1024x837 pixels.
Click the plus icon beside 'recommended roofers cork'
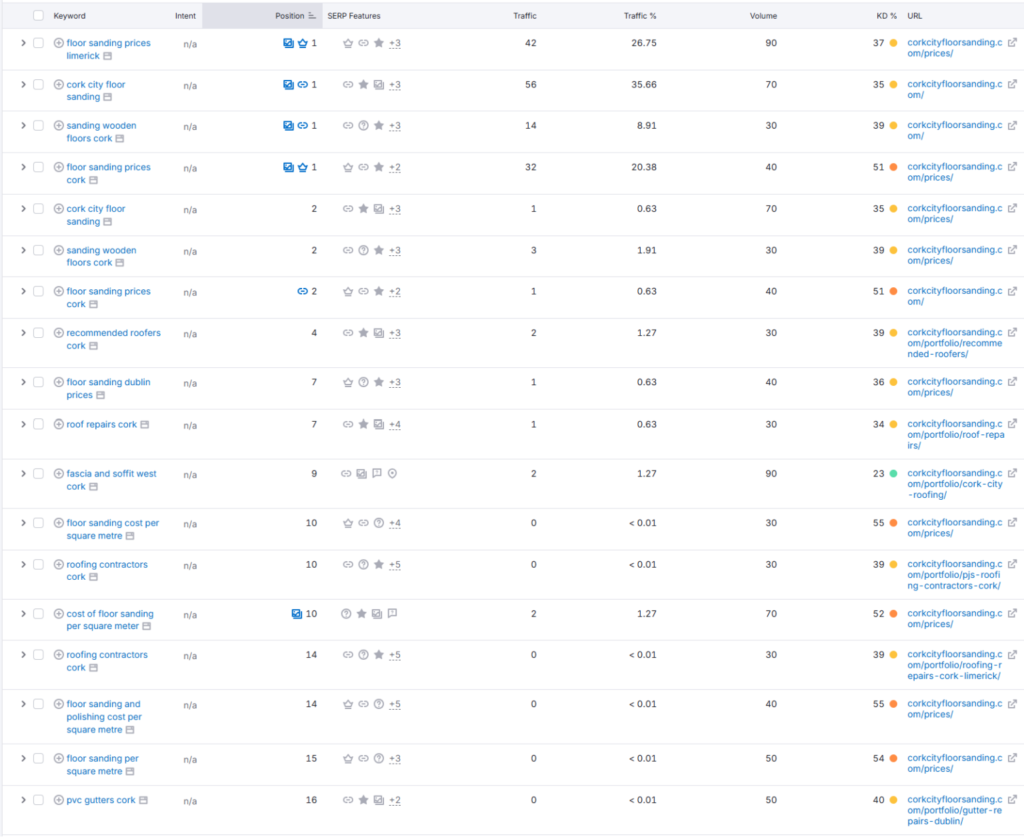coord(58,333)
